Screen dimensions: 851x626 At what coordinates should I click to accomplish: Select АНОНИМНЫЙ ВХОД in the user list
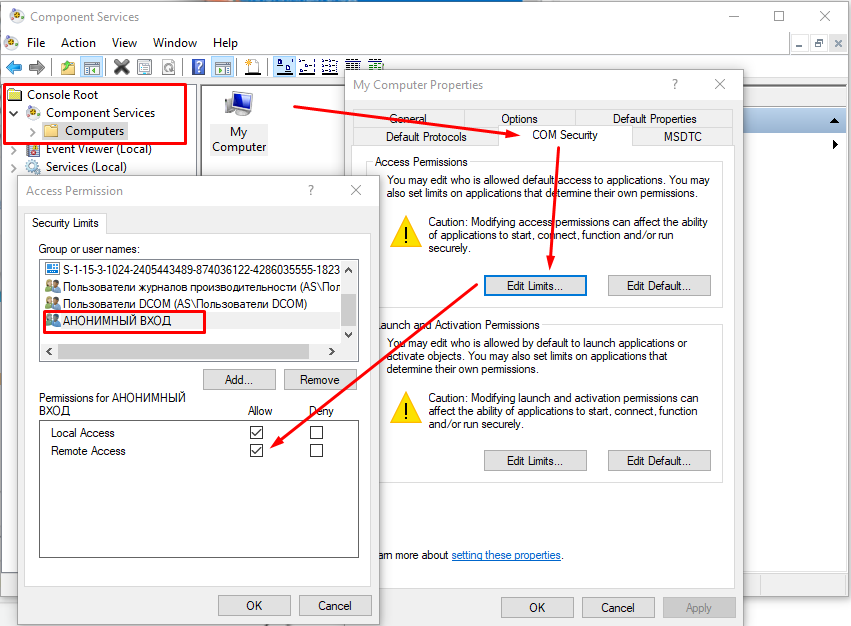click(x=118, y=321)
